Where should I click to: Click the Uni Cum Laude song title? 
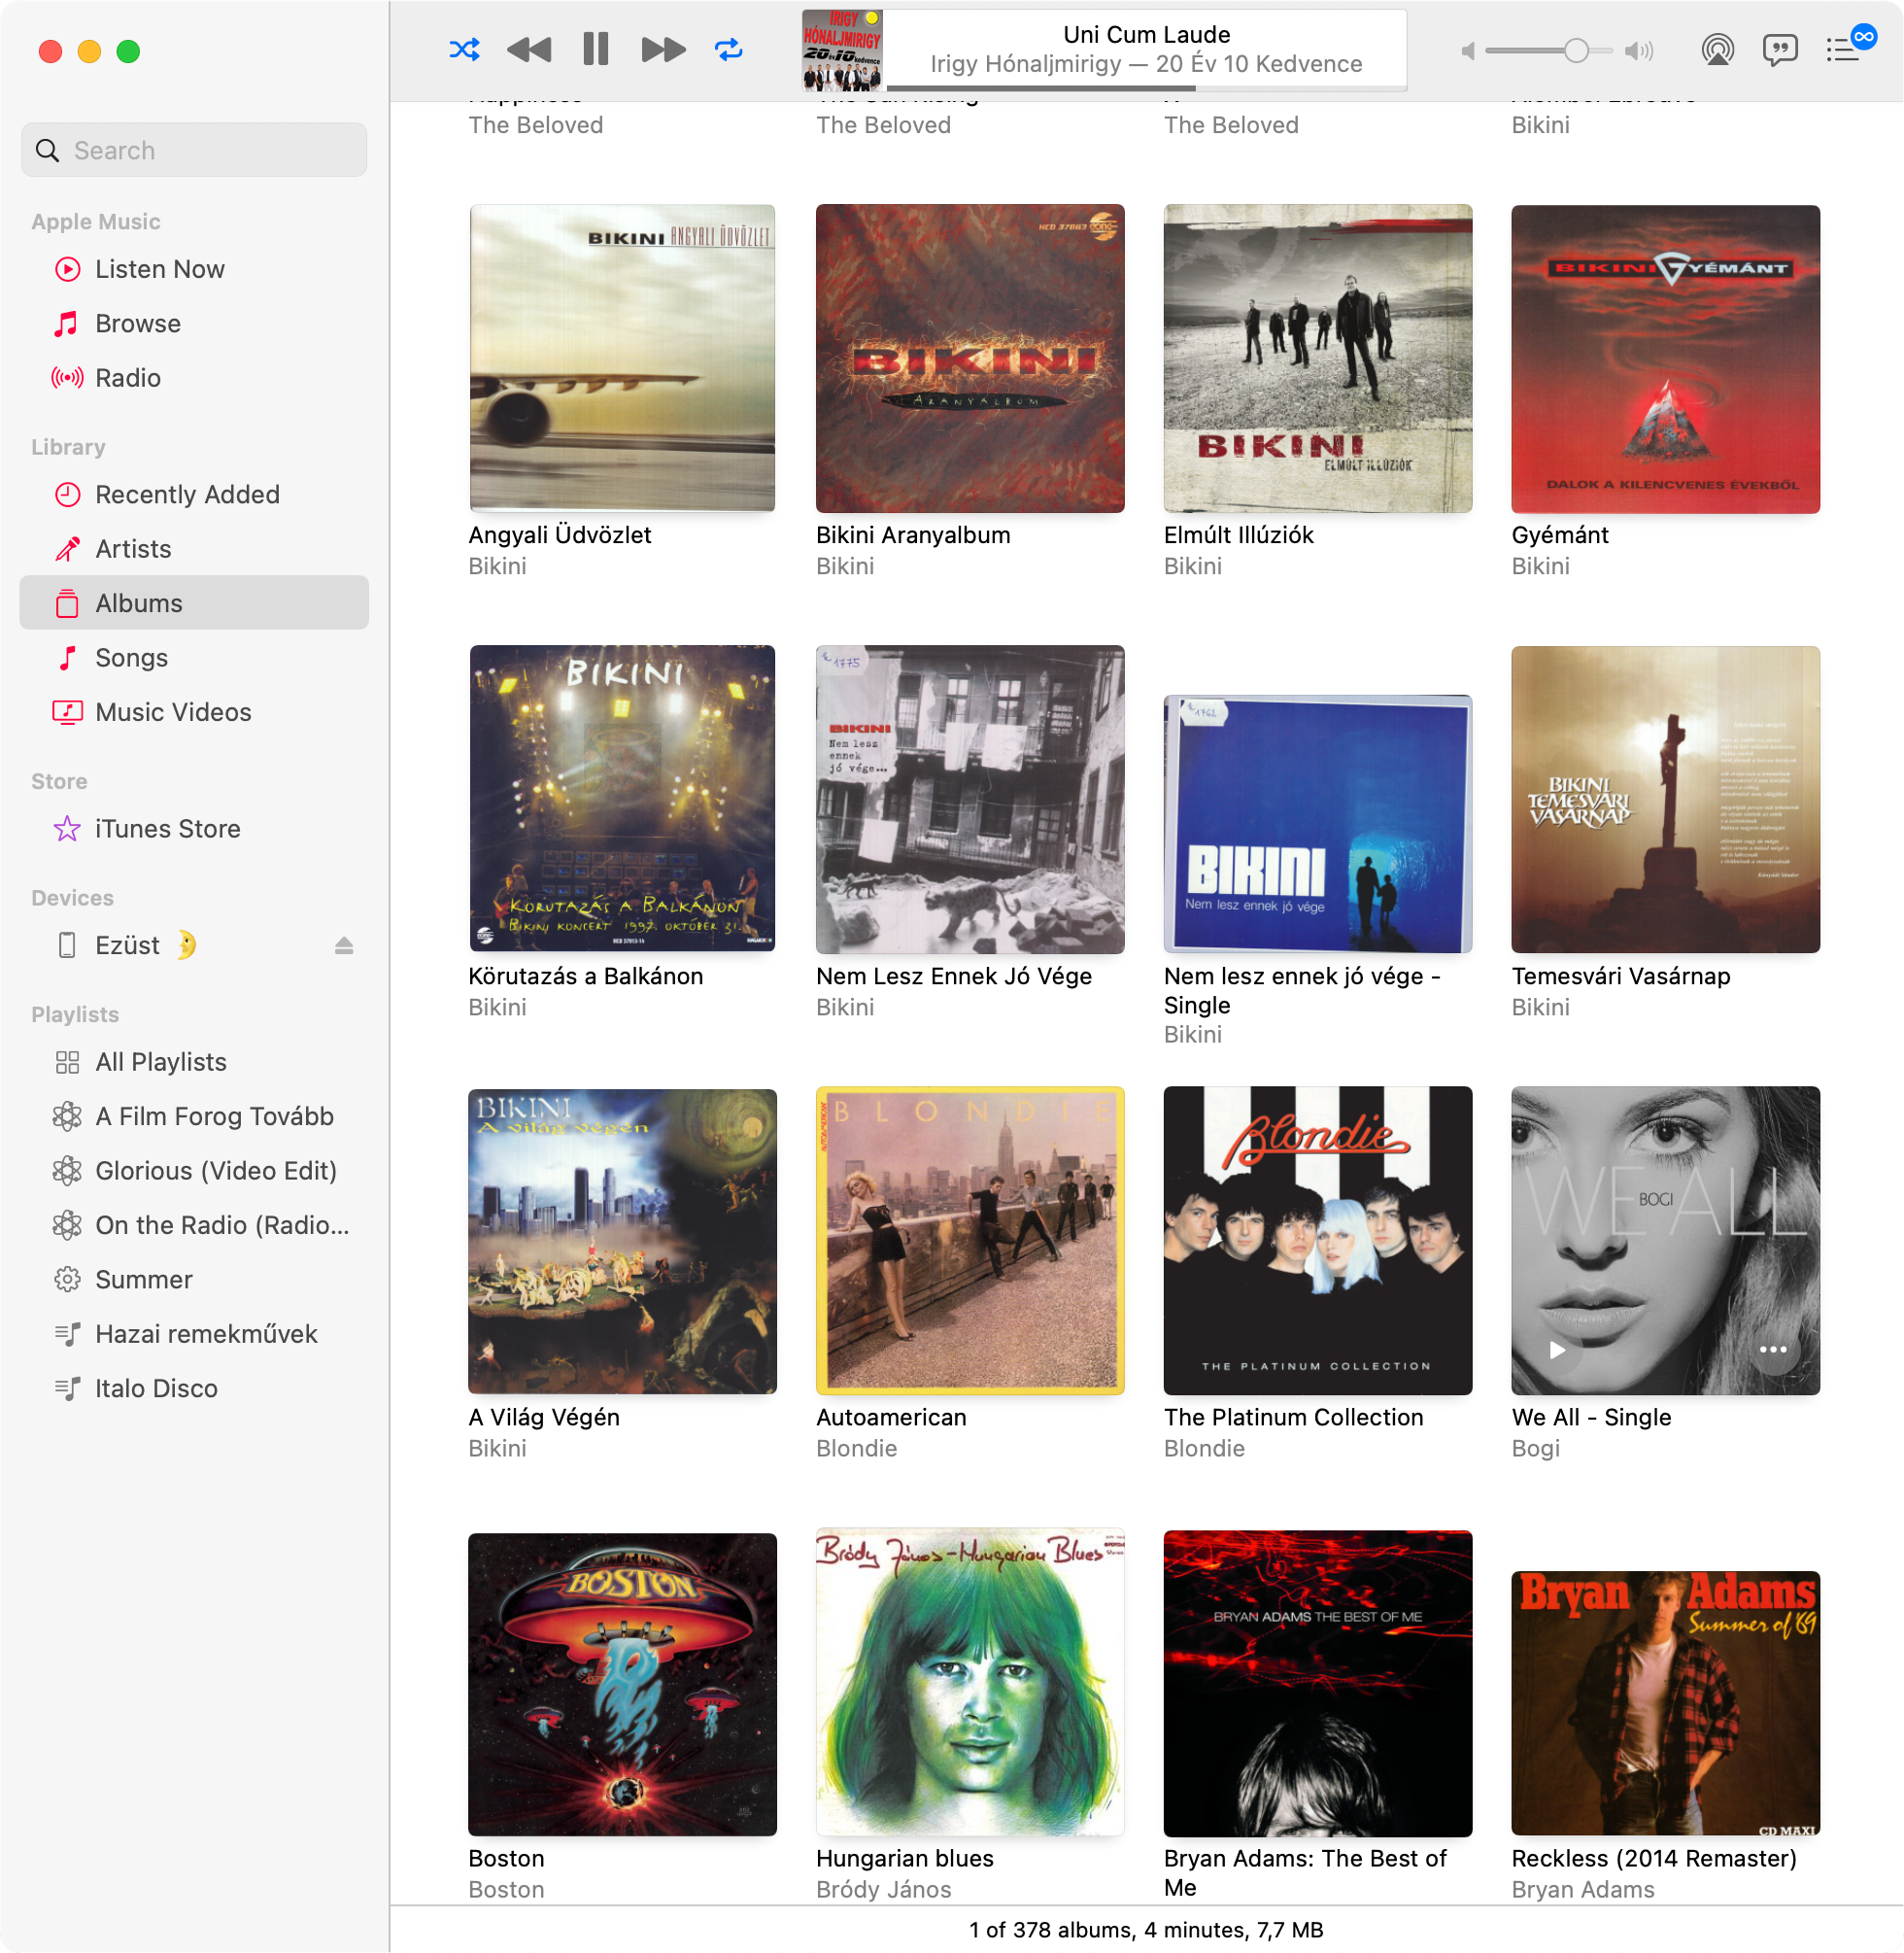point(1146,34)
